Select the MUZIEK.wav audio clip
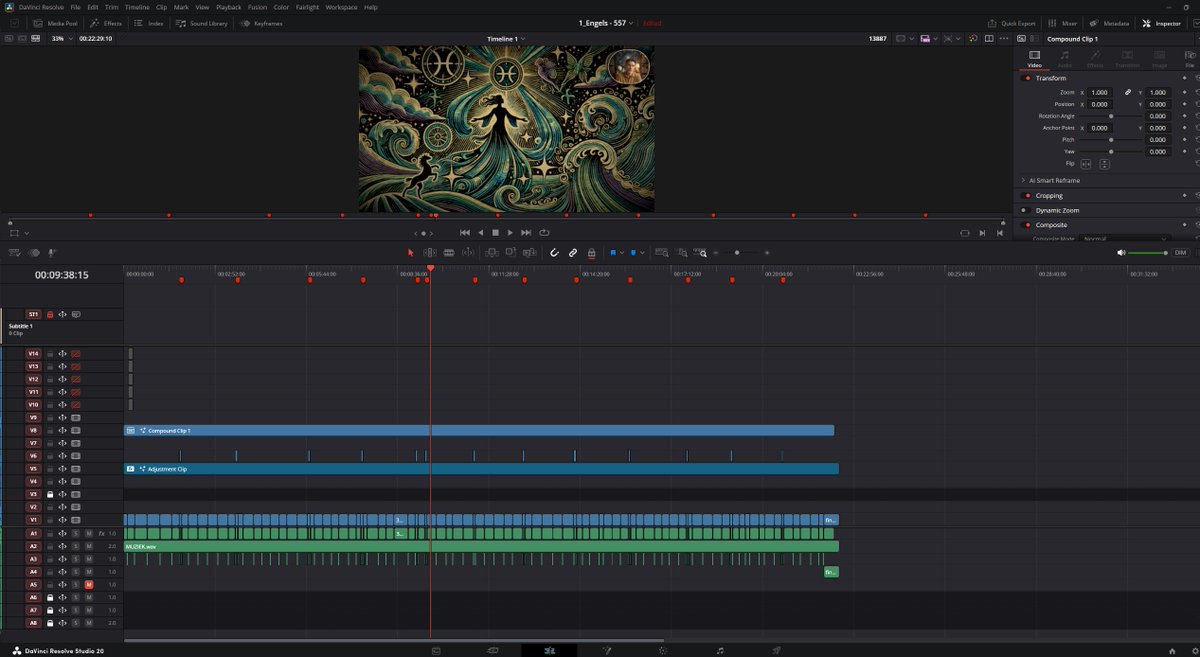 [481, 546]
